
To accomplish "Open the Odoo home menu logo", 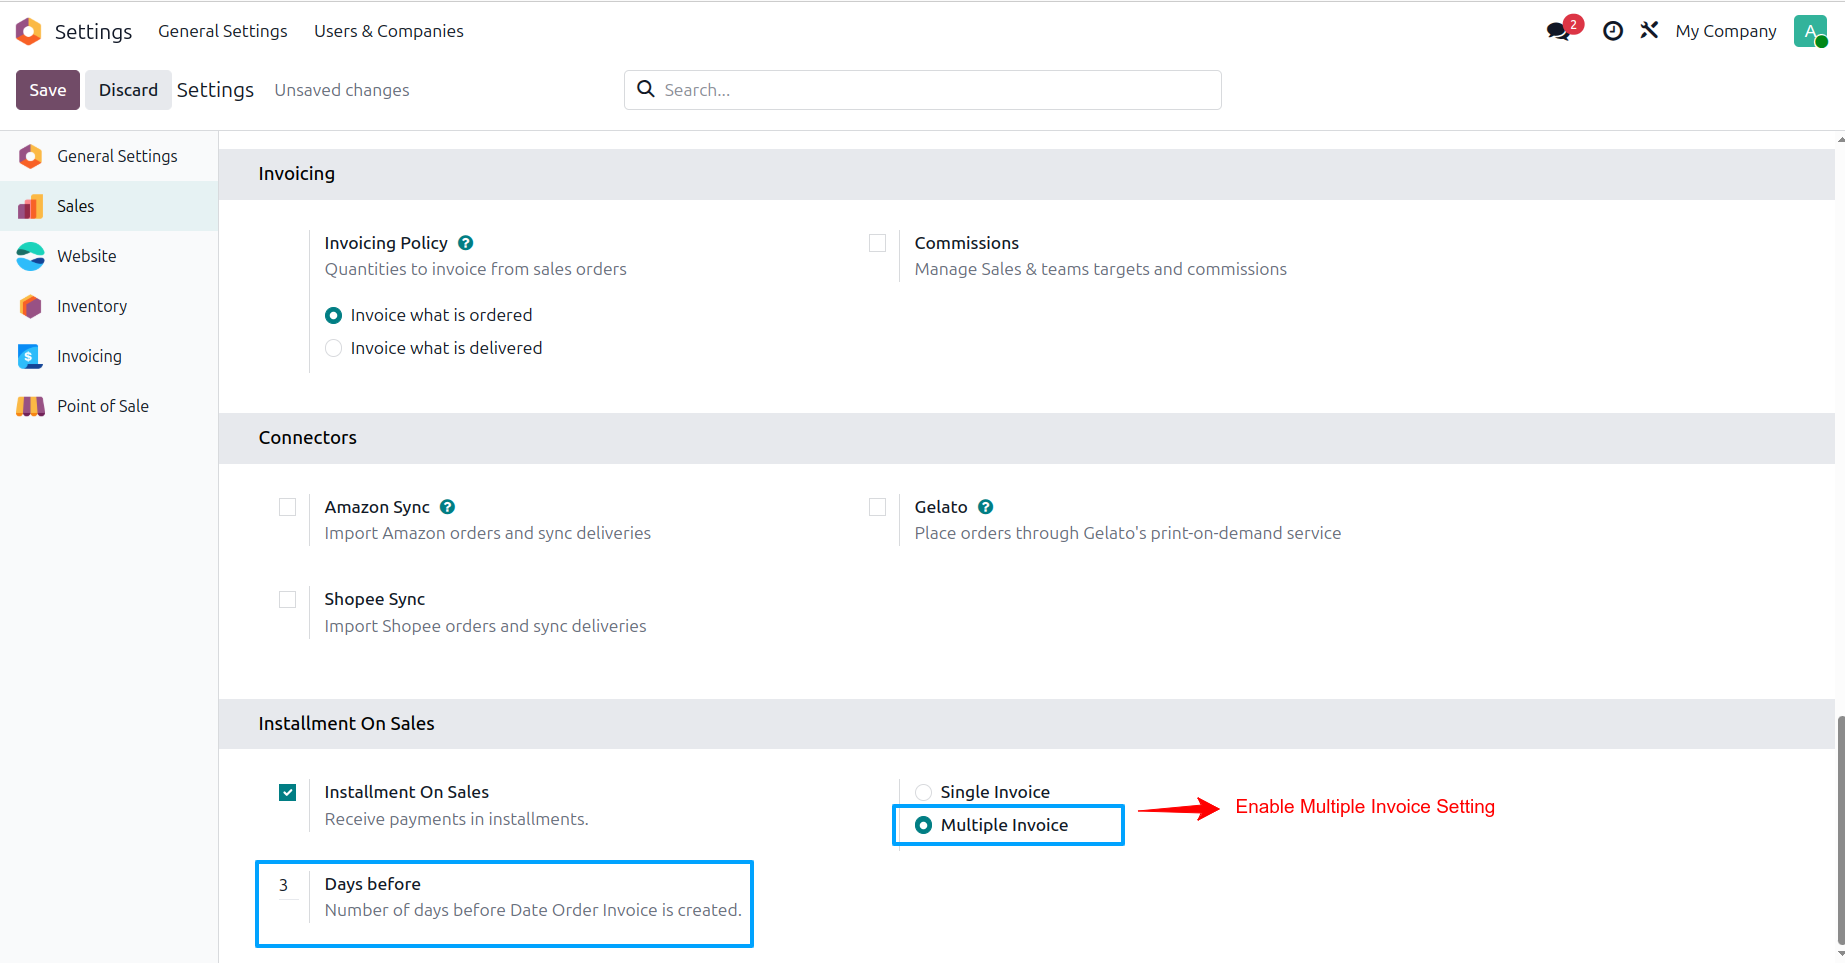I will click(29, 31).
